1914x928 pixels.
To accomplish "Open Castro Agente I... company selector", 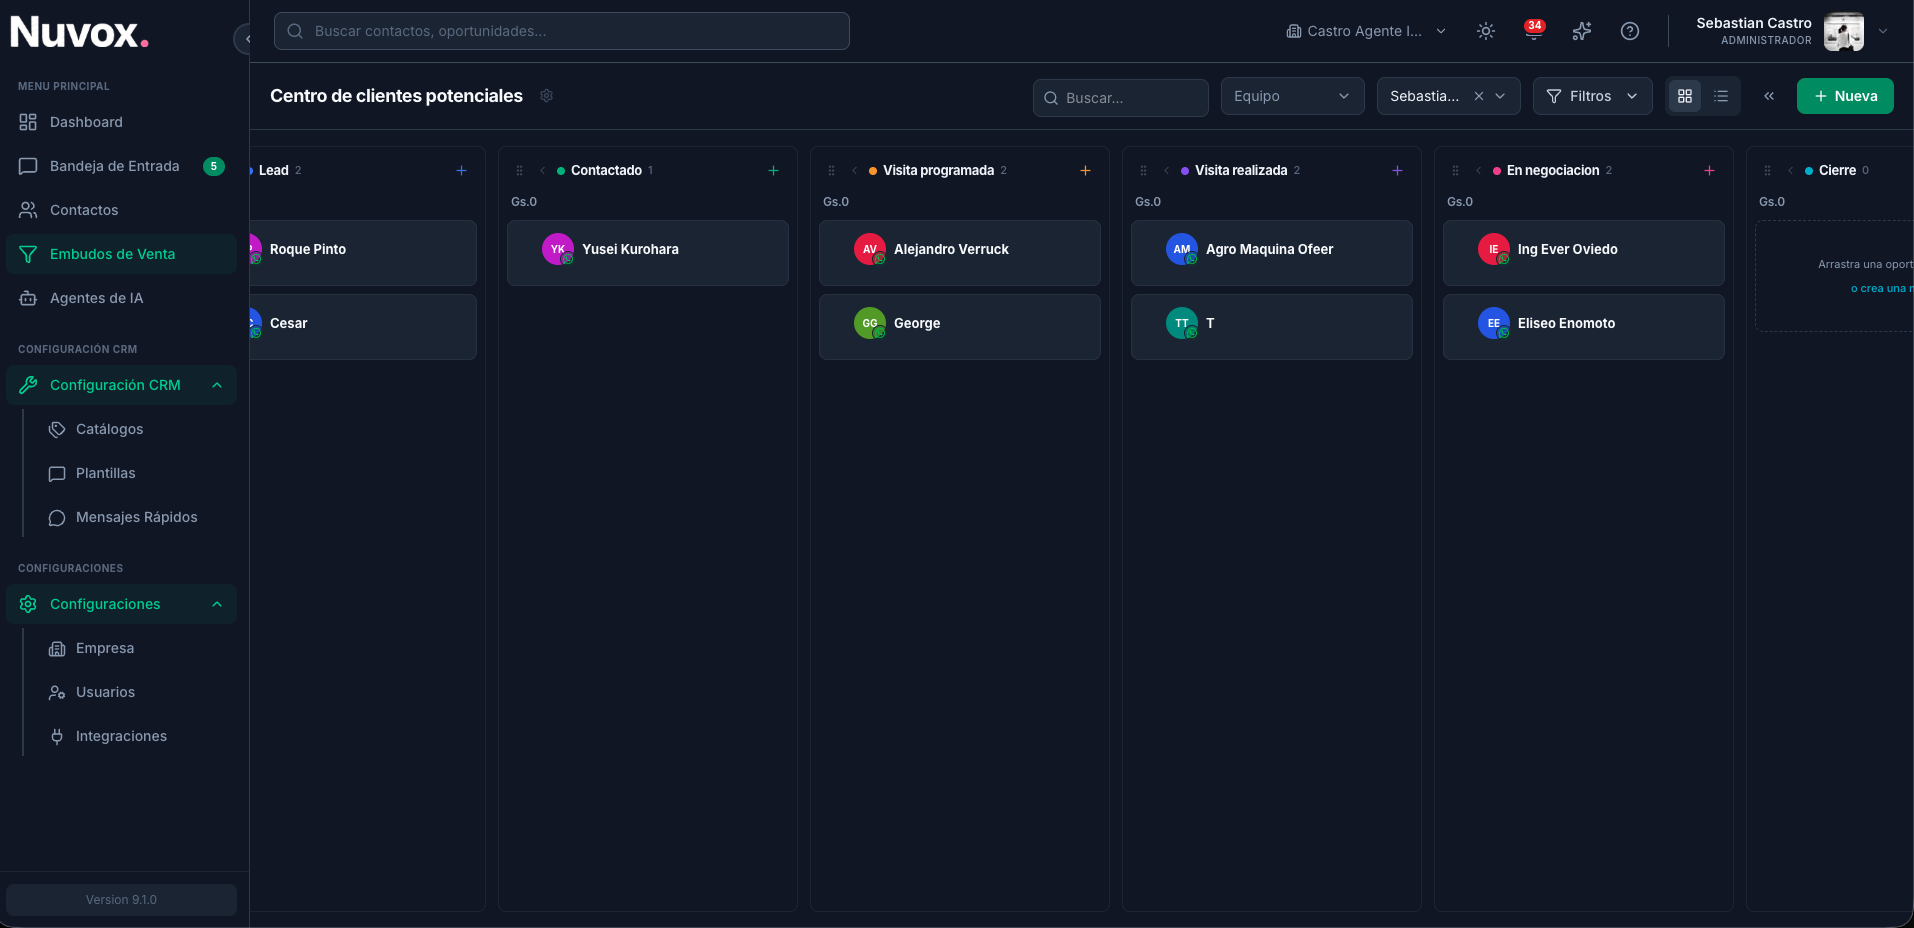I will [1366, 31].
